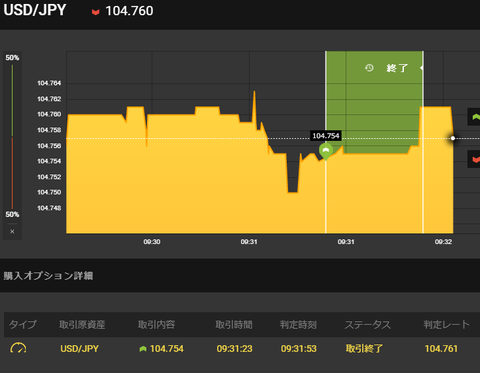
Task: Click the green trade entry marker pin
Action: point(326,151)
